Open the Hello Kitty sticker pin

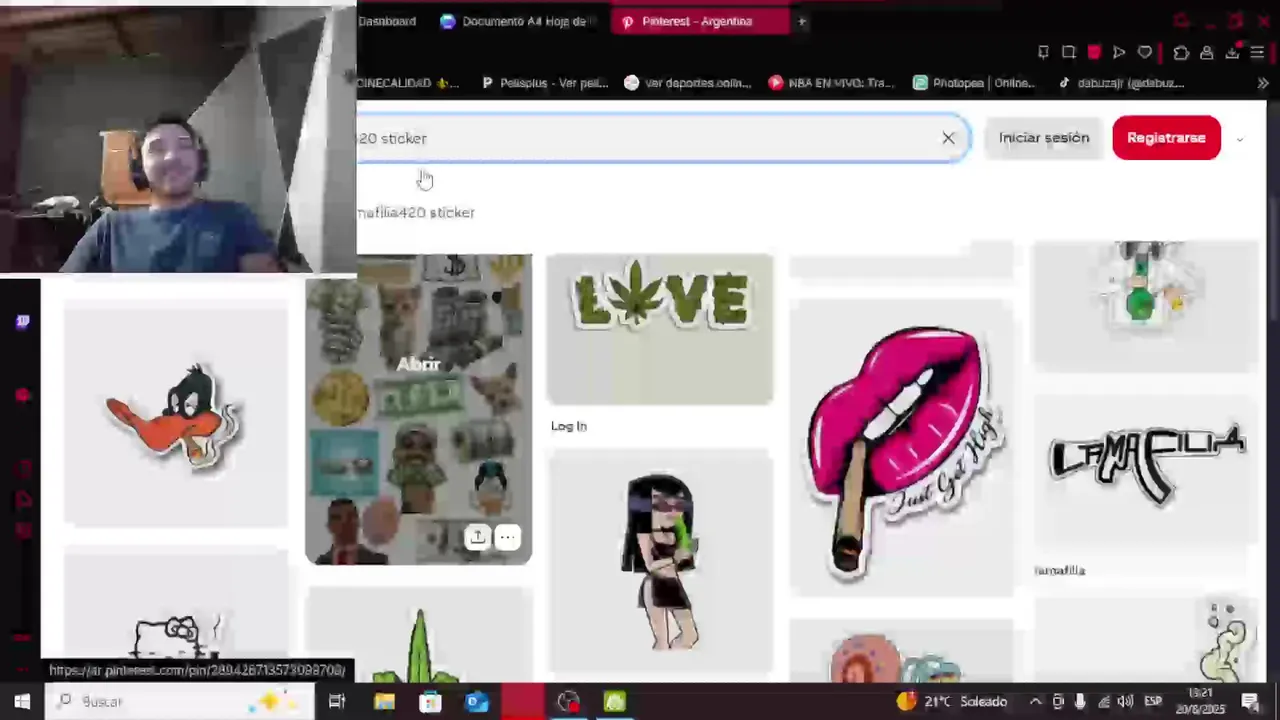pos(176,615)
